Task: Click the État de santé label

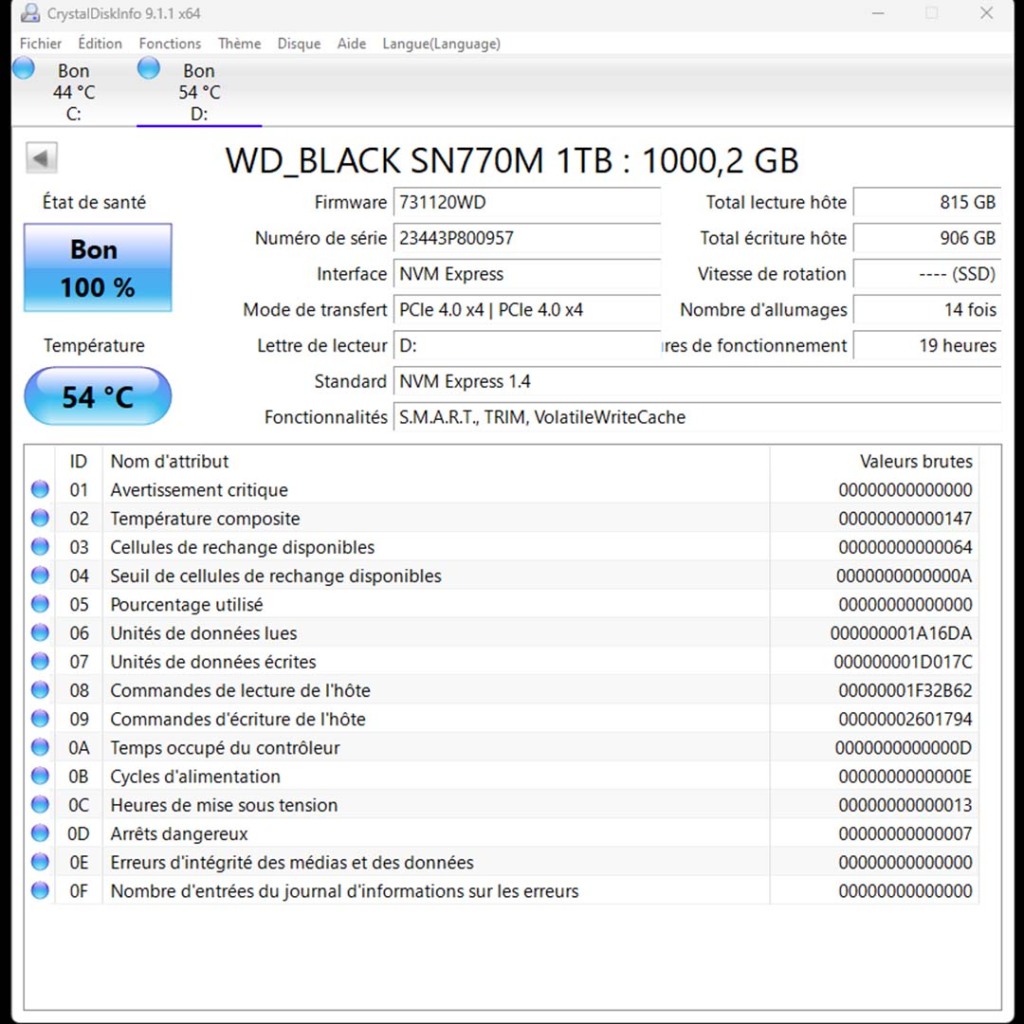Action: tap(94, 202)
